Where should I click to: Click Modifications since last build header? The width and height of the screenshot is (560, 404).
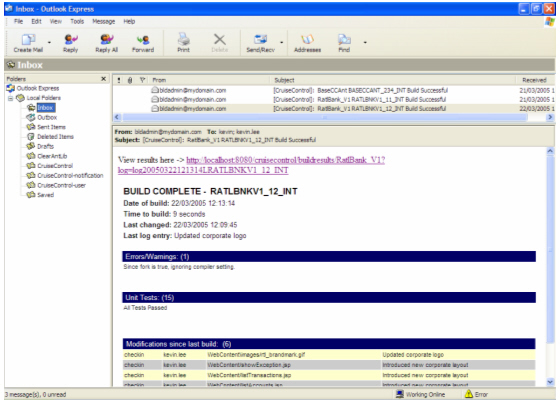[x=329, y=344]
